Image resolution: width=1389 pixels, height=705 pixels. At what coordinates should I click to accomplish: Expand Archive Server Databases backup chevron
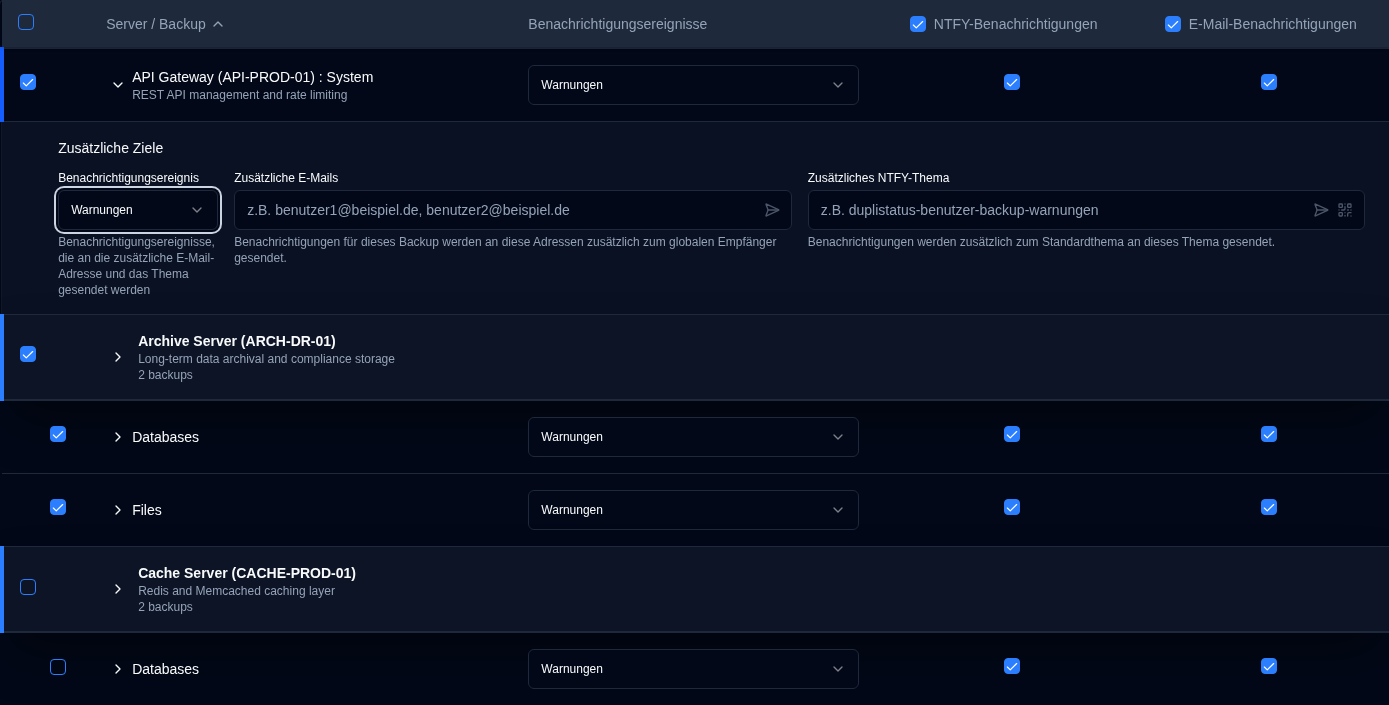click(118, 437)
